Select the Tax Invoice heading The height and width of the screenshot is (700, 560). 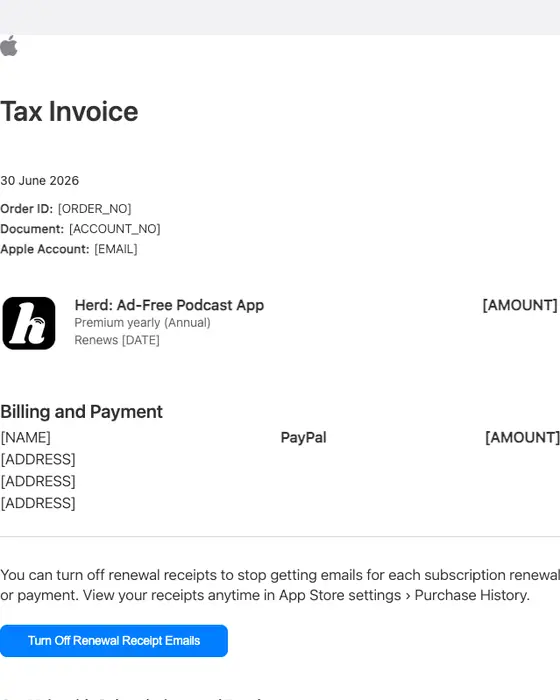[x=69, y=112]
